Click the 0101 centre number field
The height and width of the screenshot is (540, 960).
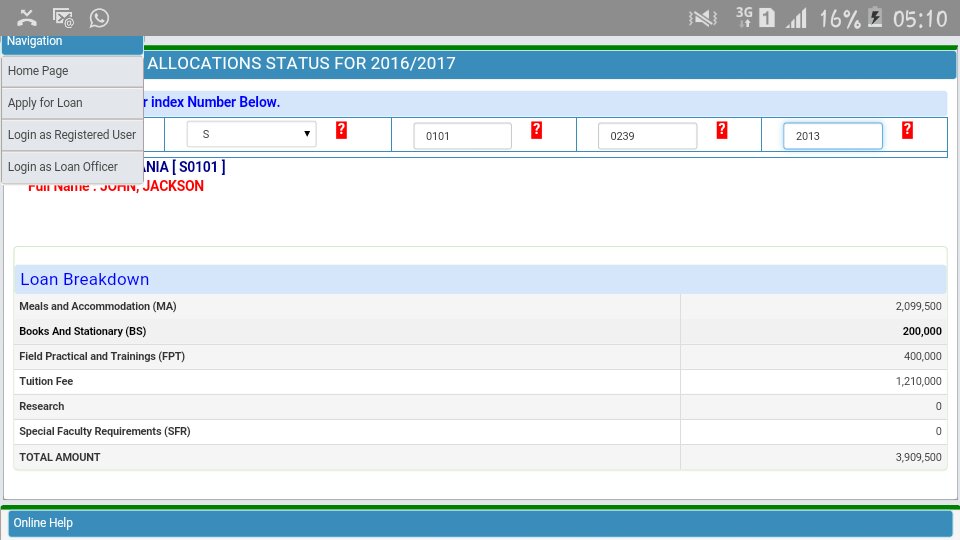point(462,136)
